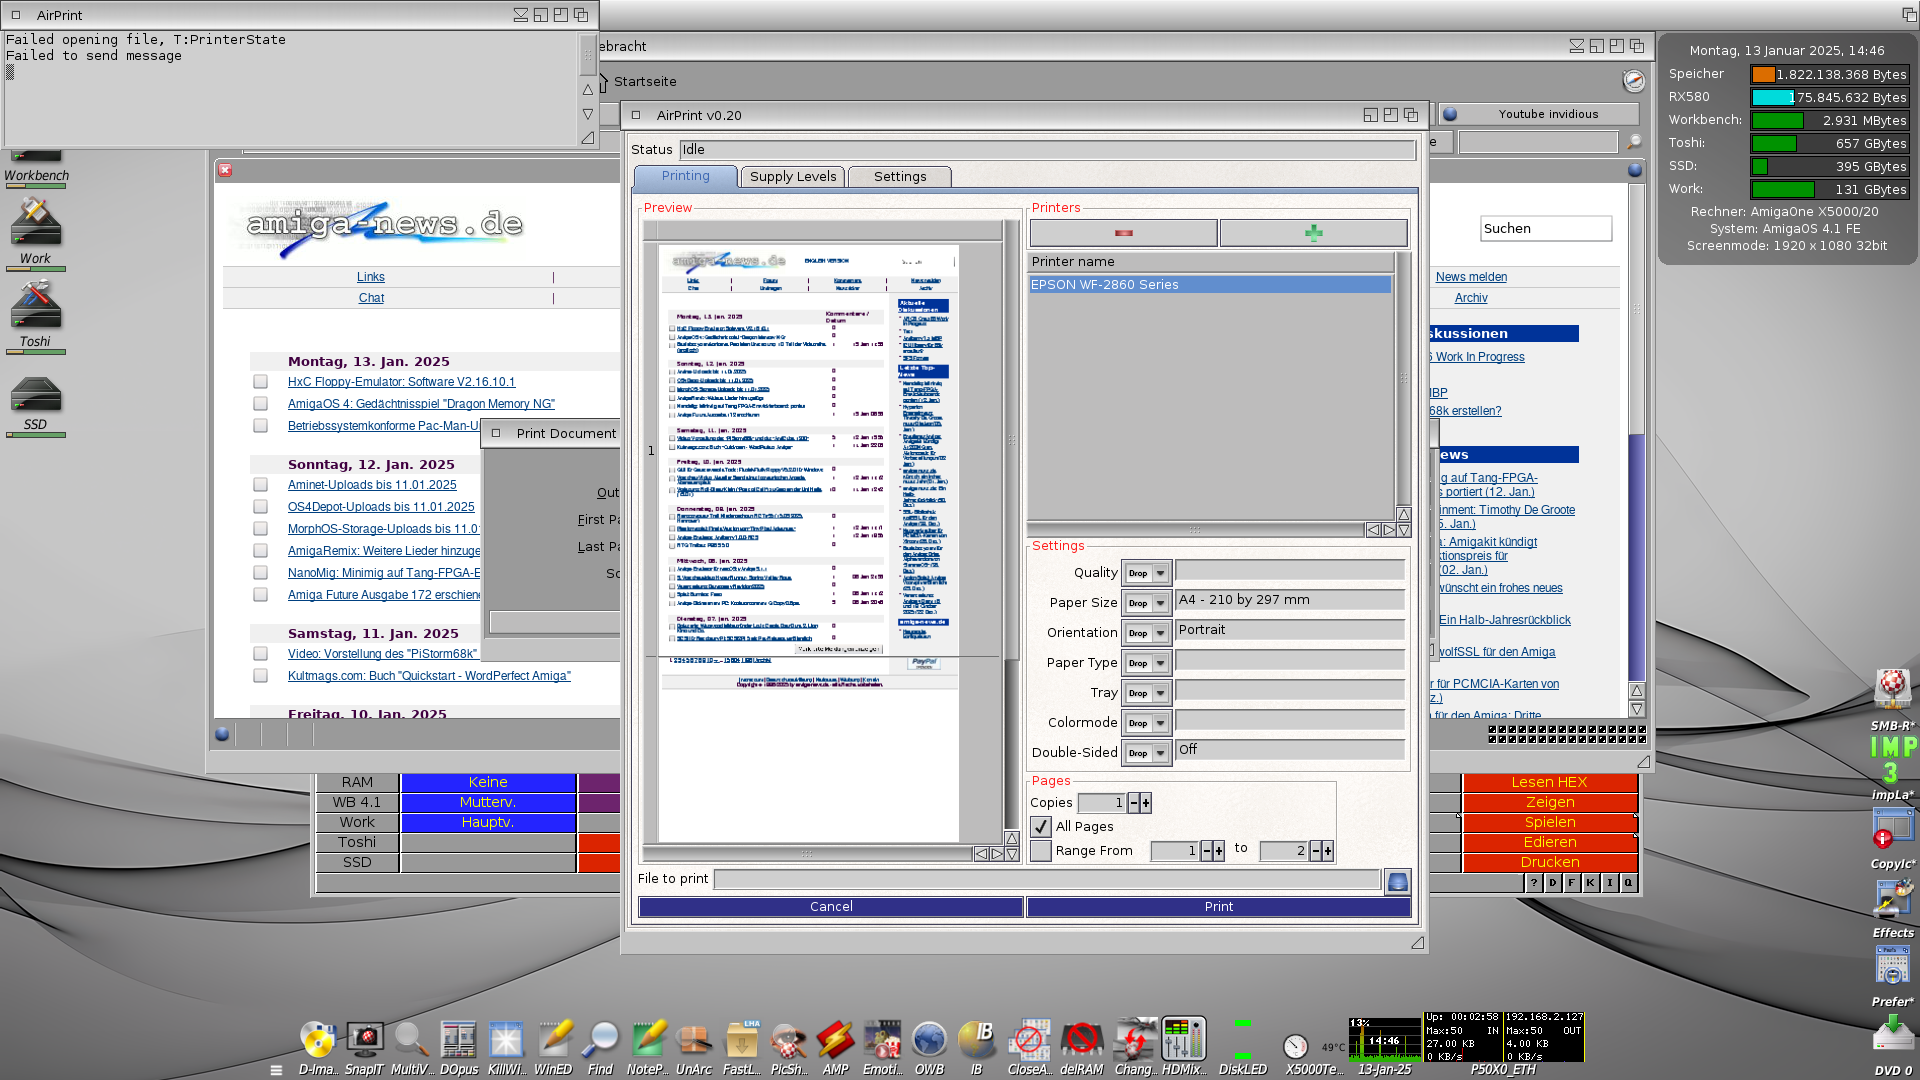The height and width of the screenshot is (1080, 1920).
Task: Remove the selected printer with red minus
Action: pos(1123,233)
